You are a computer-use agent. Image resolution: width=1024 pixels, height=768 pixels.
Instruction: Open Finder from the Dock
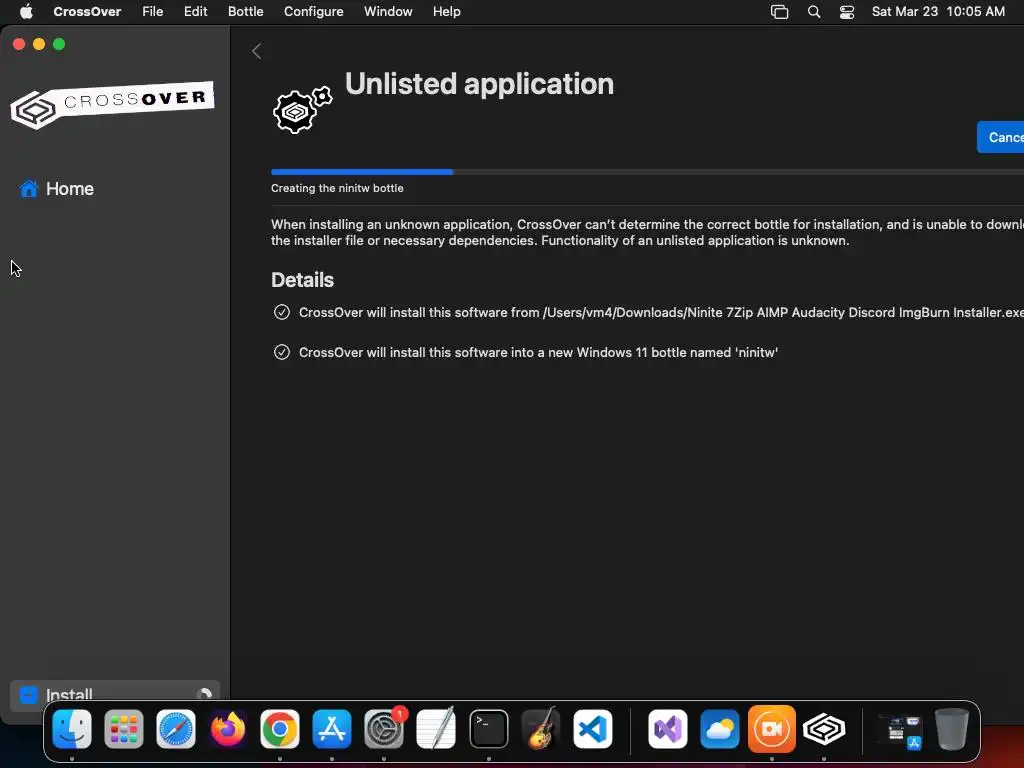tap(72, 729)
